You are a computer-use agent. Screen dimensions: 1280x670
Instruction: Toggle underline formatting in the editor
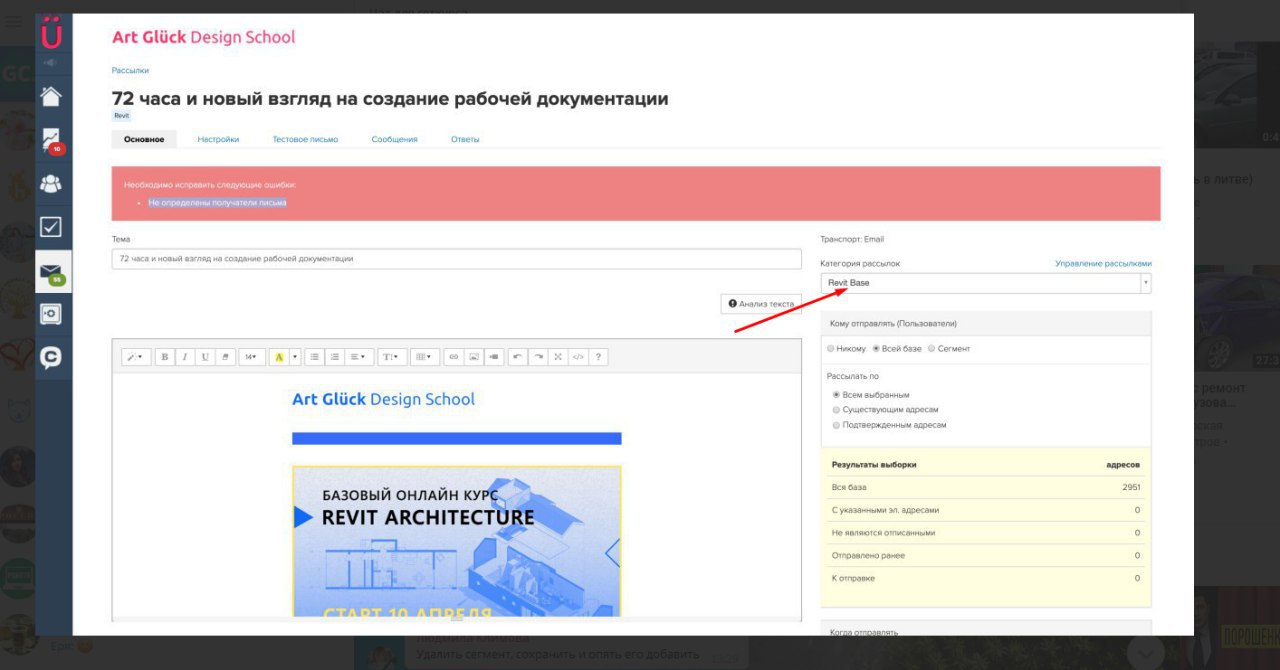(x=204, y=357)
